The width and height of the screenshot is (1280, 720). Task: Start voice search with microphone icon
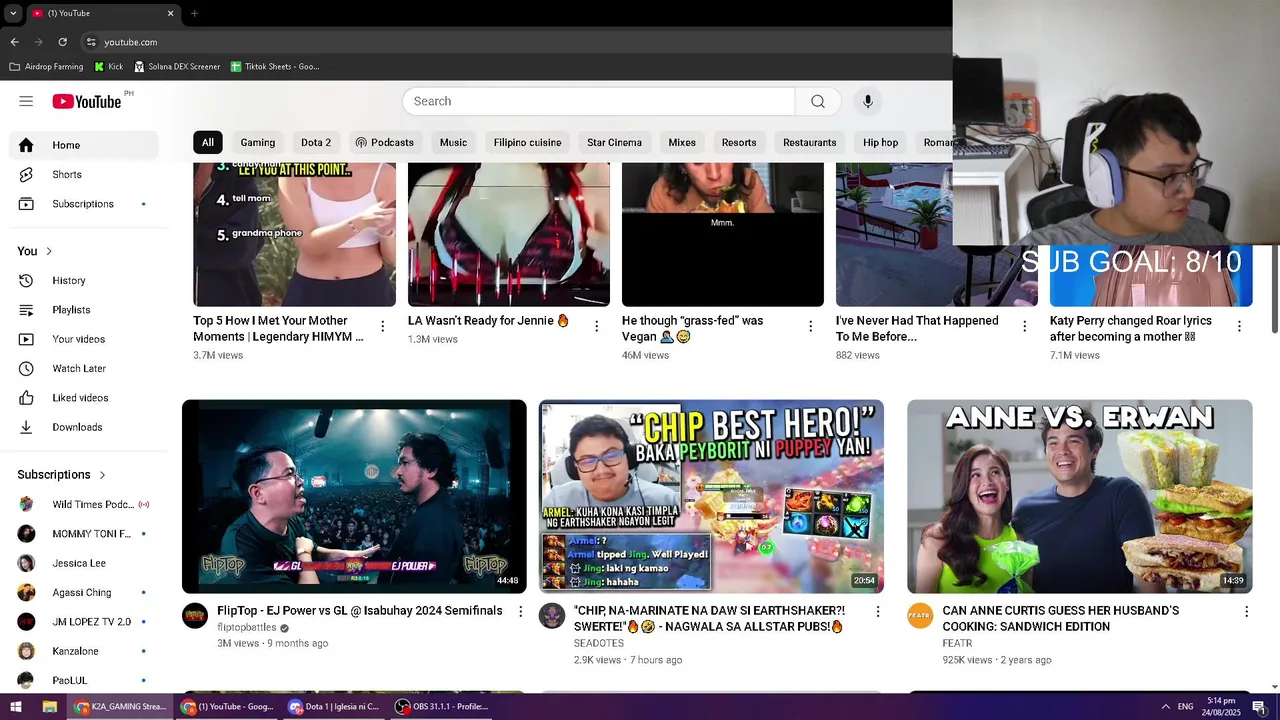[868, 101]
